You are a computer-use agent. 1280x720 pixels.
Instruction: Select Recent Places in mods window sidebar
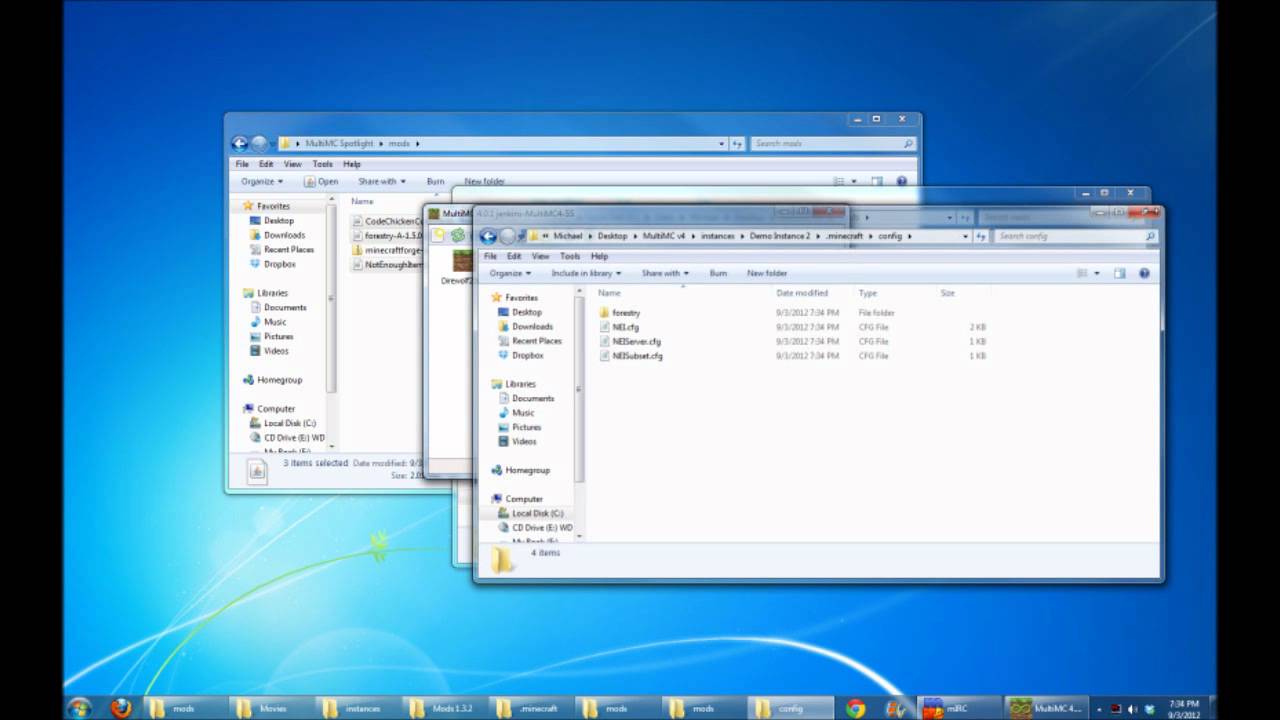pos(281,250)
